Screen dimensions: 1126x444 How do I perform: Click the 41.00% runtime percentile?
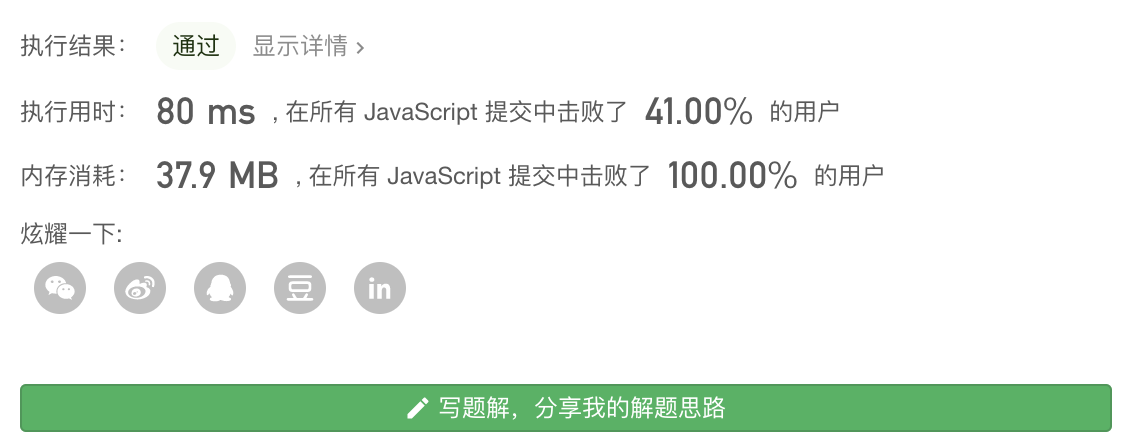(699, 112)
